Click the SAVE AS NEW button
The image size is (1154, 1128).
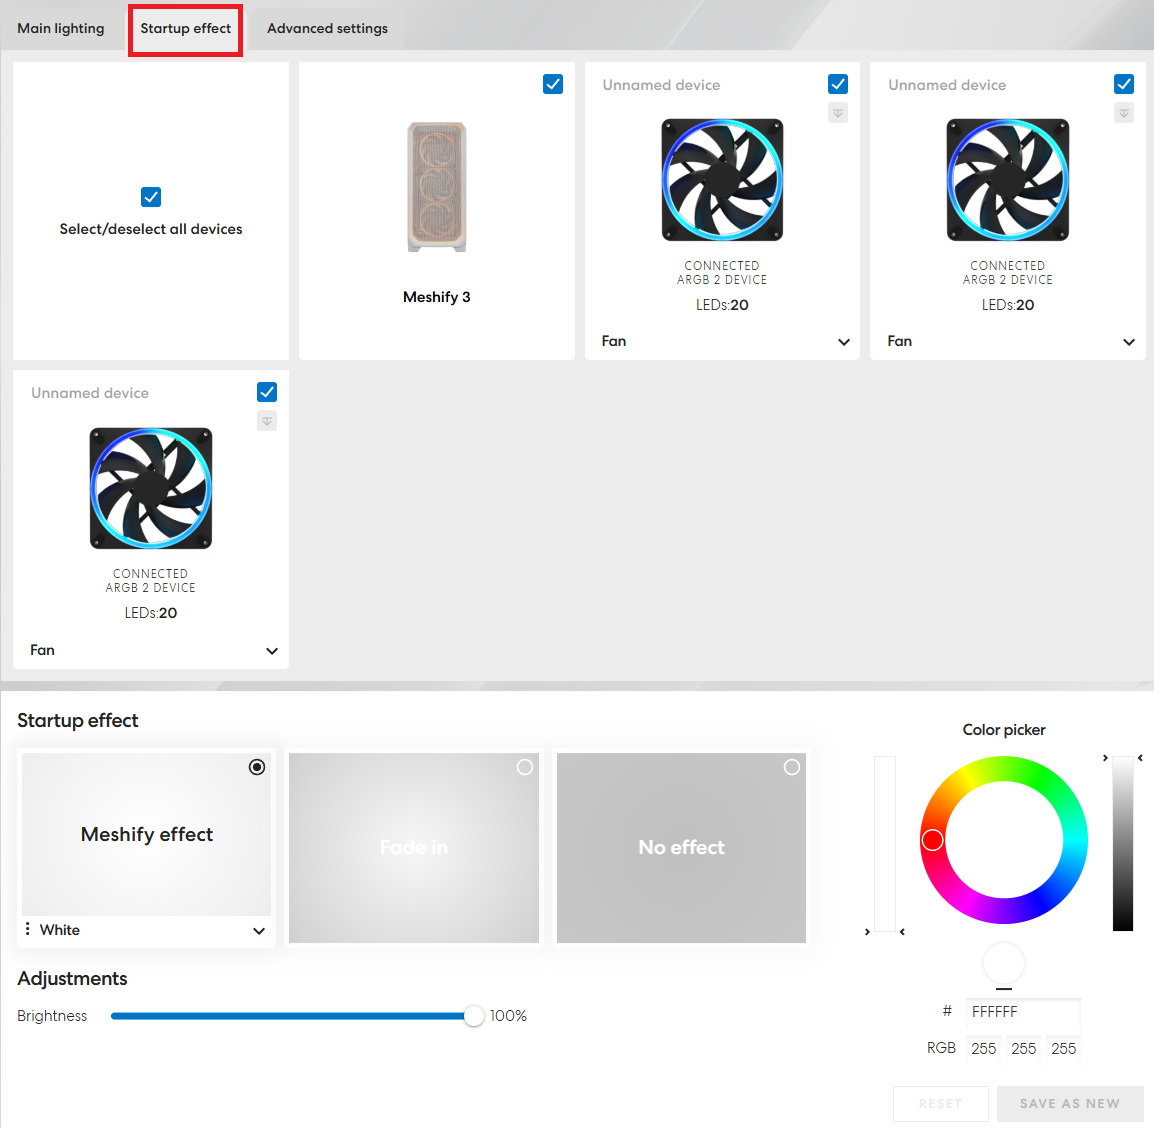click(x=1070, y=1104)
